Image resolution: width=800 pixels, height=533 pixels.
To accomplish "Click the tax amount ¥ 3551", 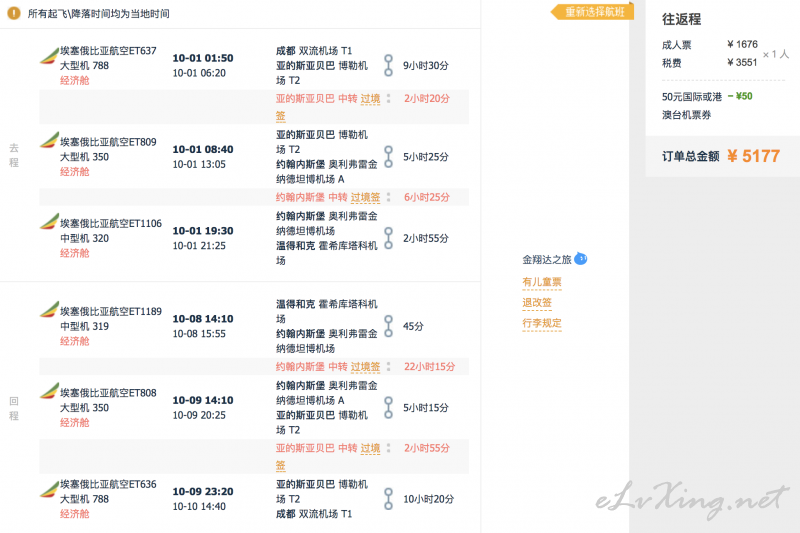I will [x=742, y=62].
